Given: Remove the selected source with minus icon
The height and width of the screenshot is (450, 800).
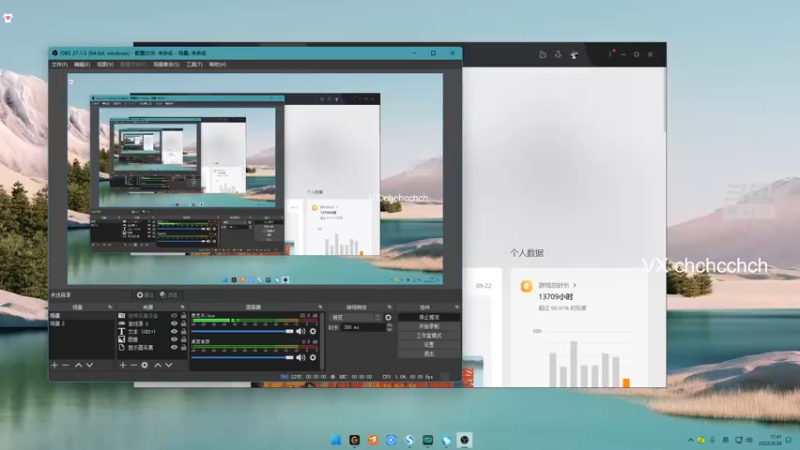Looking at the screenshot, I should click(x=134, y=365).
